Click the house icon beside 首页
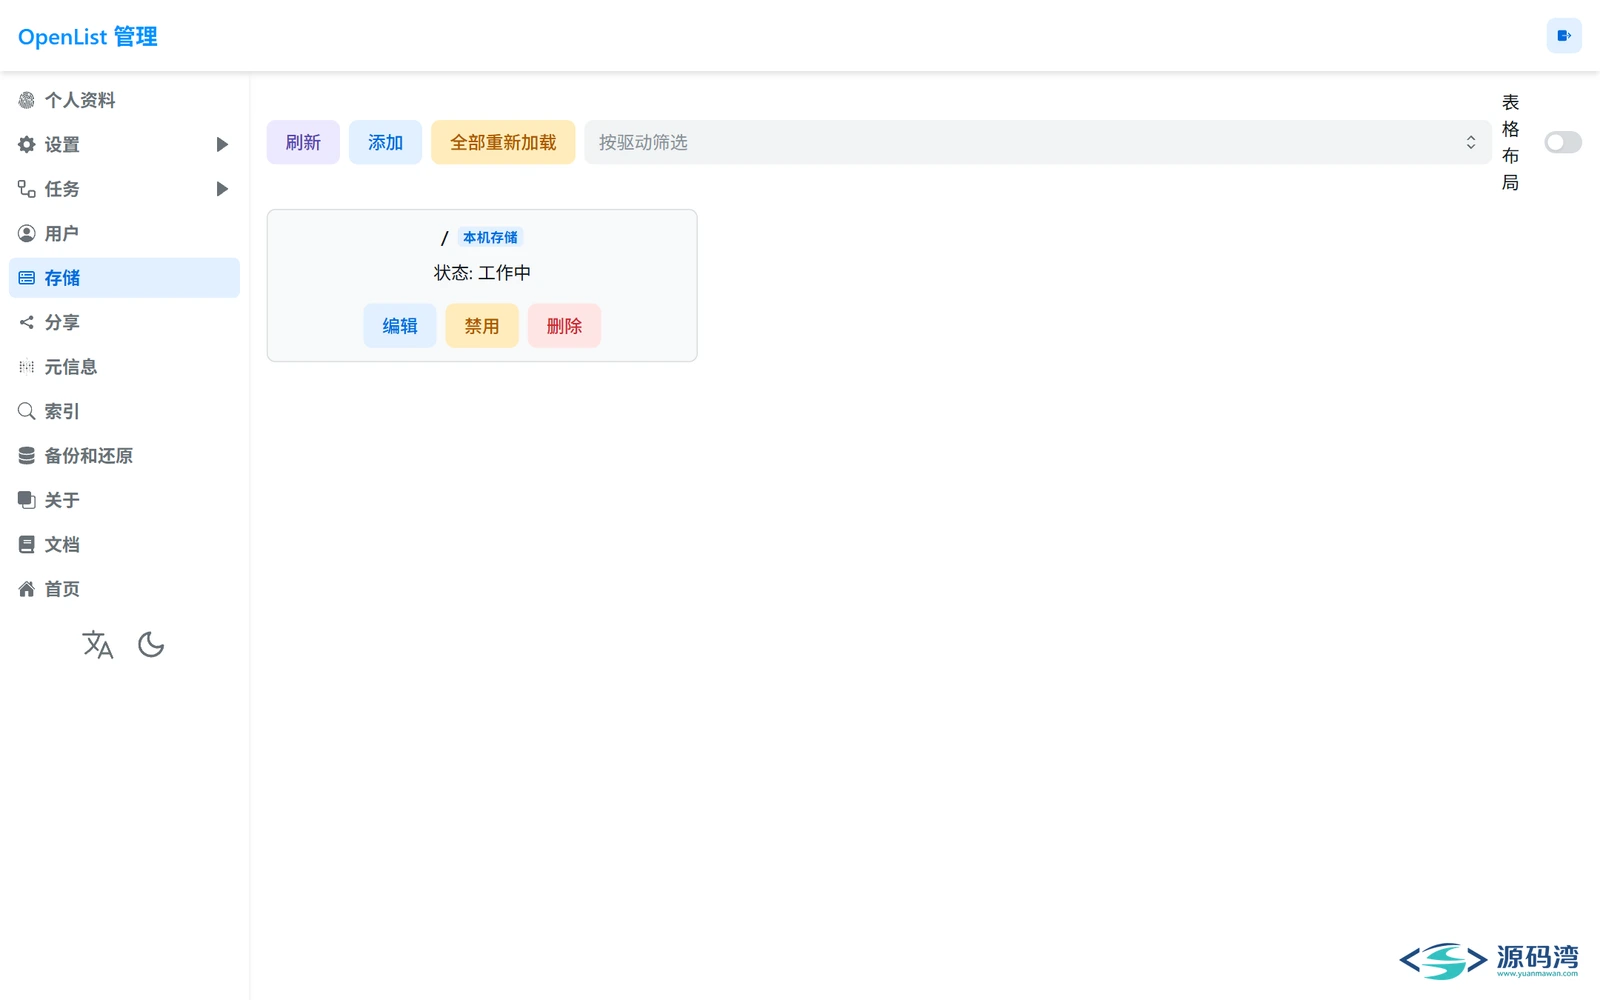This screenshot has height=1000, width=1600. pos(27,589)
